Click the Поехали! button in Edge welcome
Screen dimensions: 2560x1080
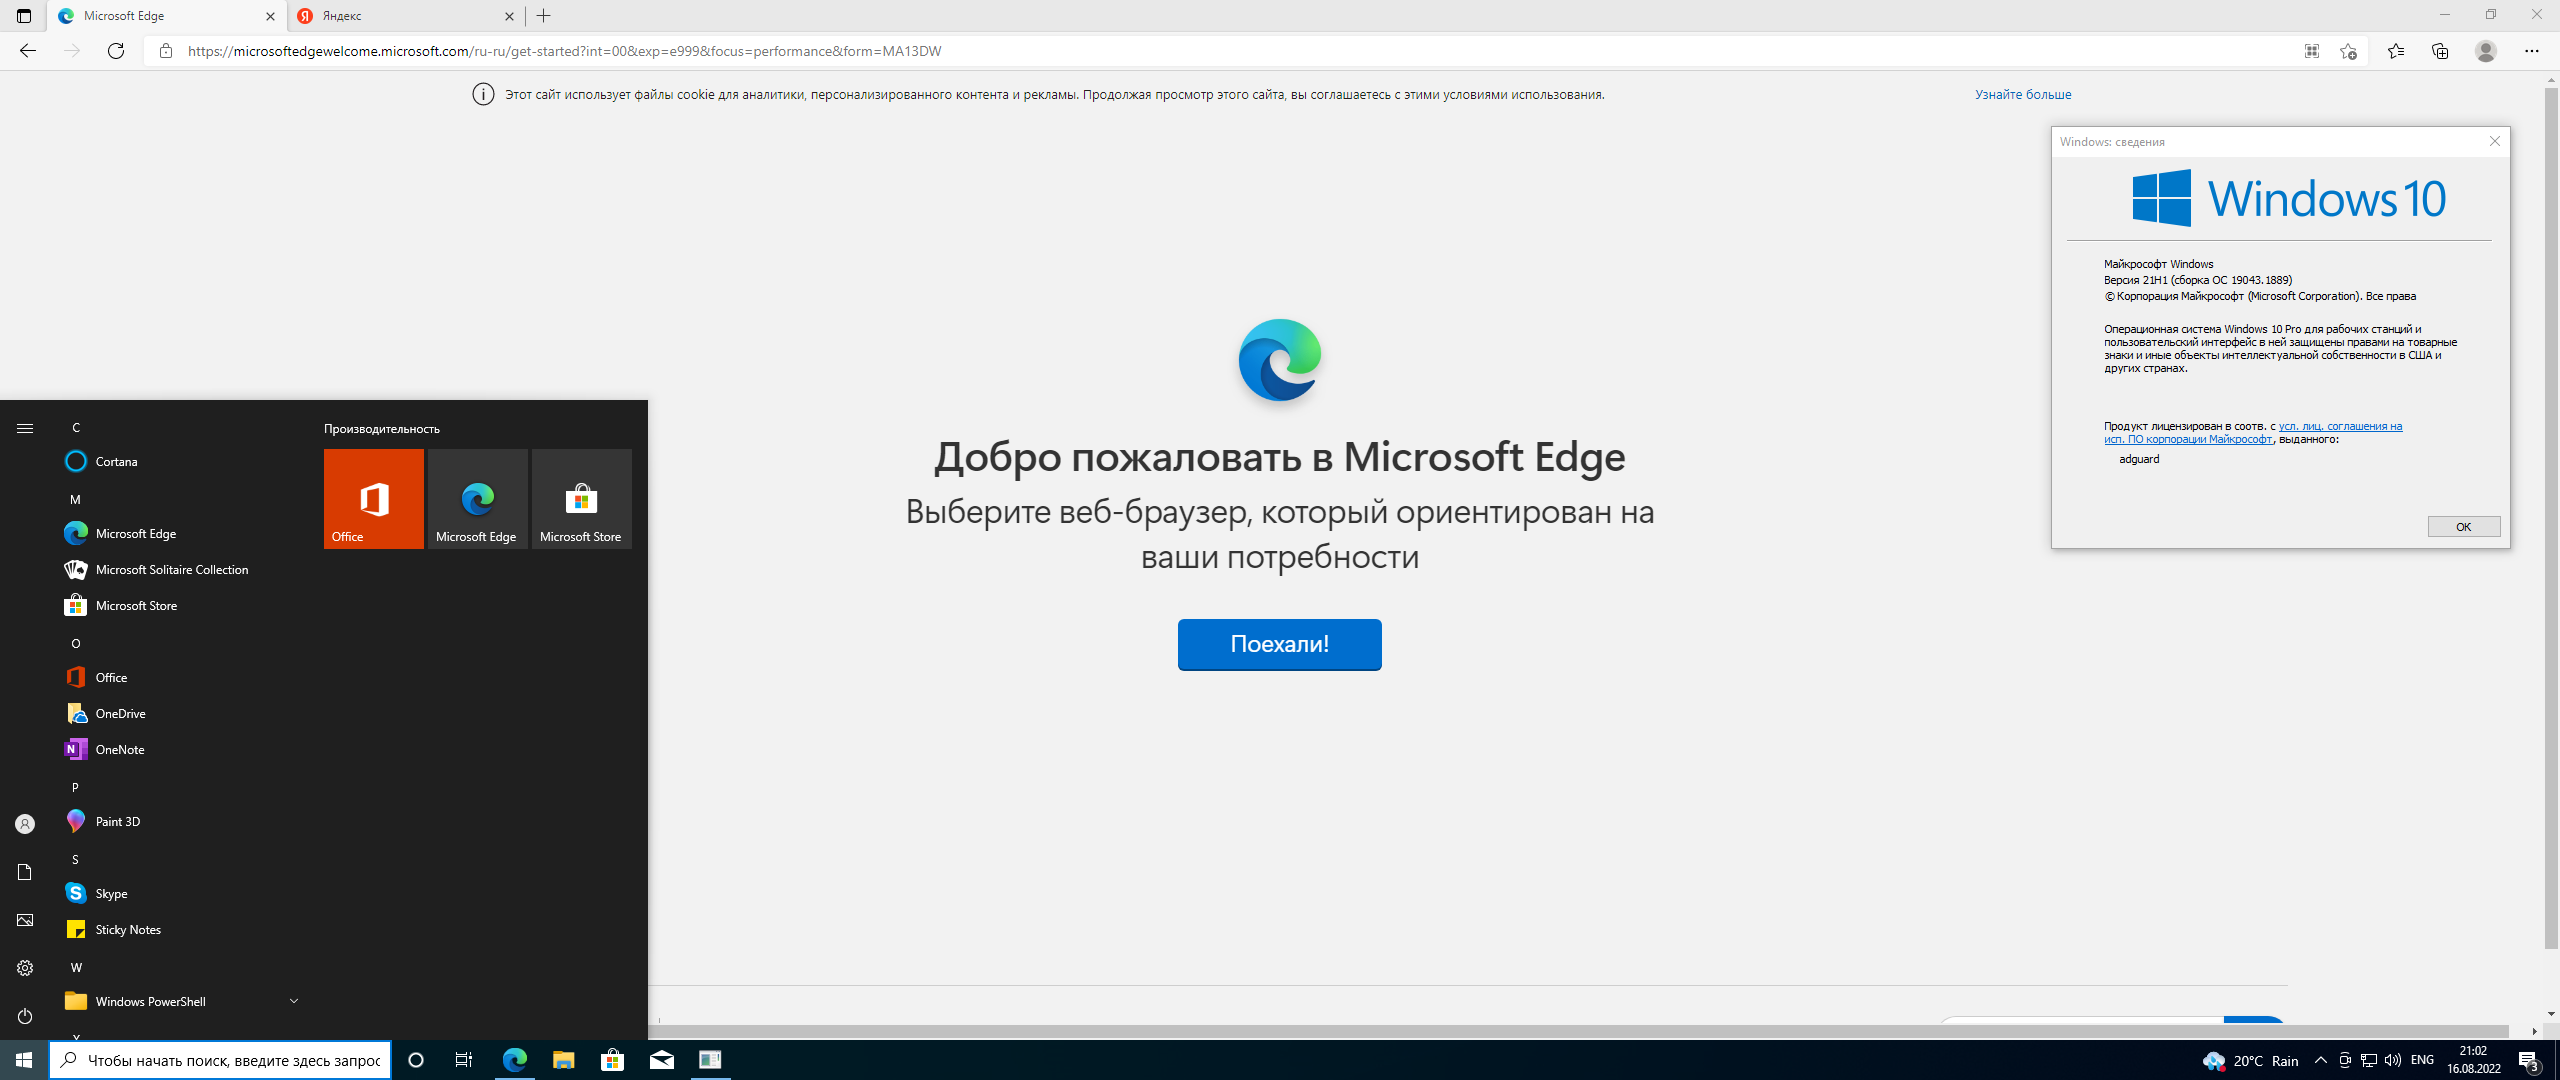(1278, 643)
